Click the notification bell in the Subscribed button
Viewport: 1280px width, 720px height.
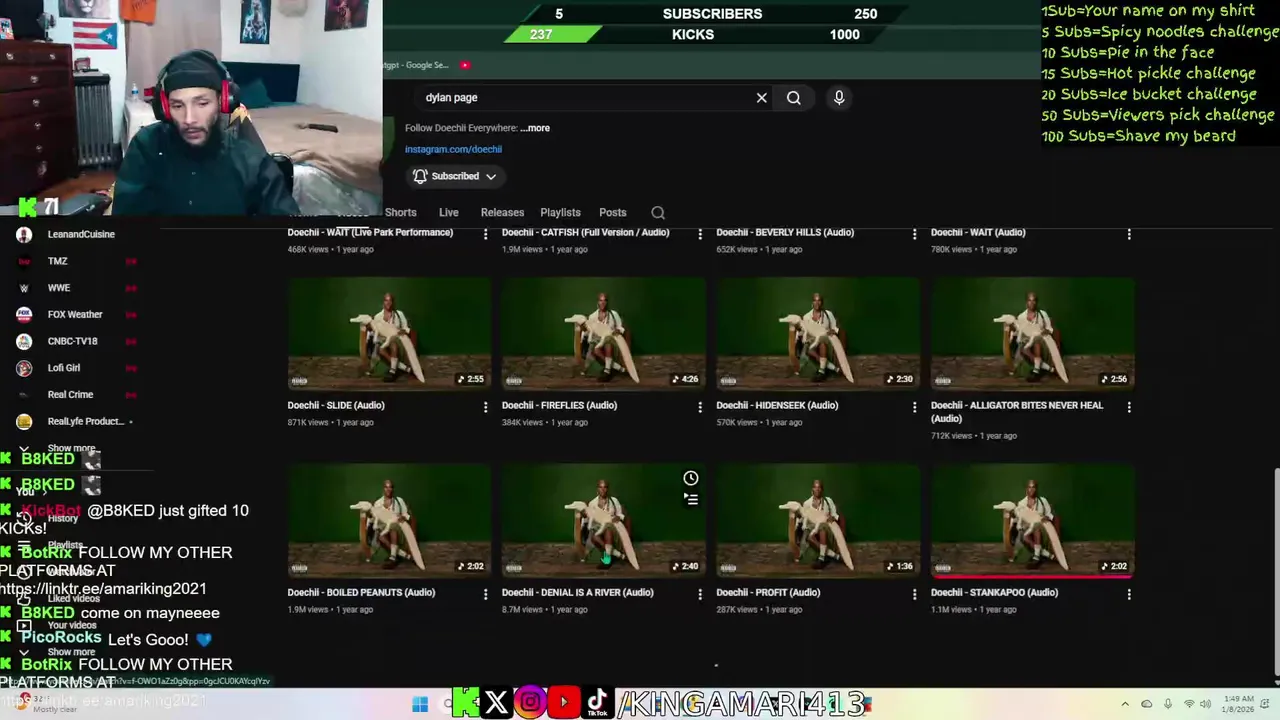420,176
